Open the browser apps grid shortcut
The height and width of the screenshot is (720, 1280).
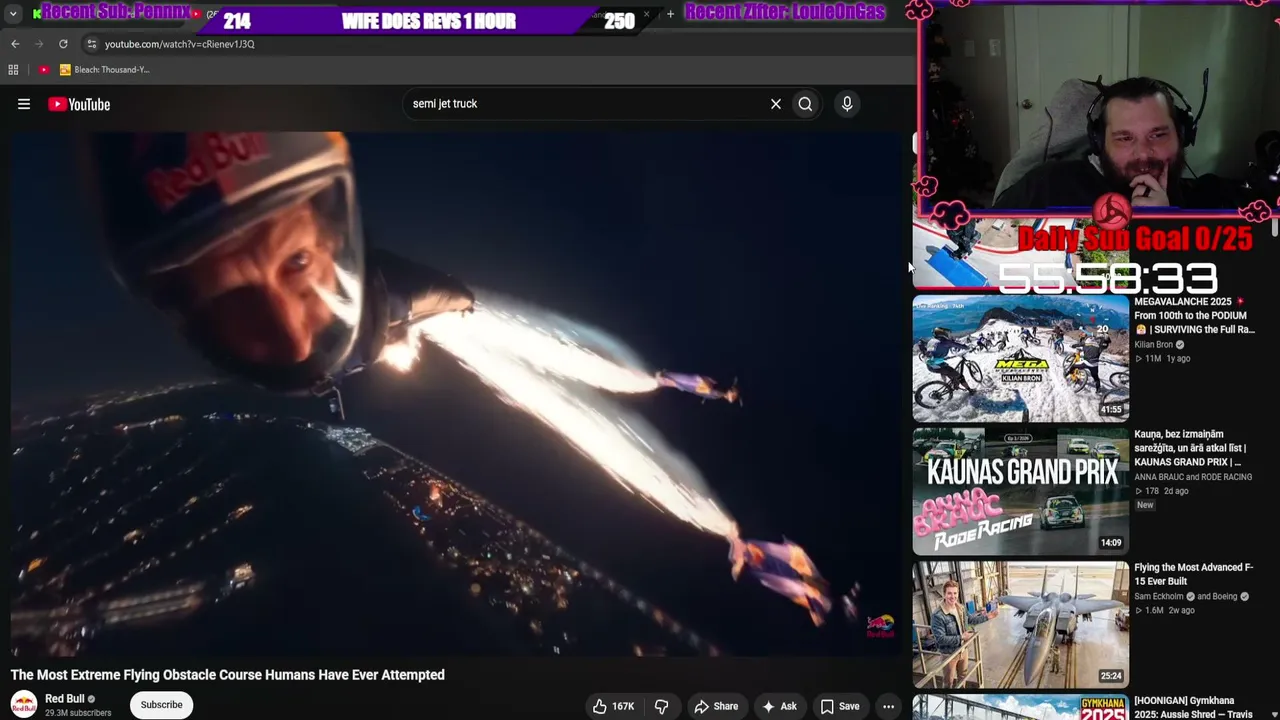[13, 70]
